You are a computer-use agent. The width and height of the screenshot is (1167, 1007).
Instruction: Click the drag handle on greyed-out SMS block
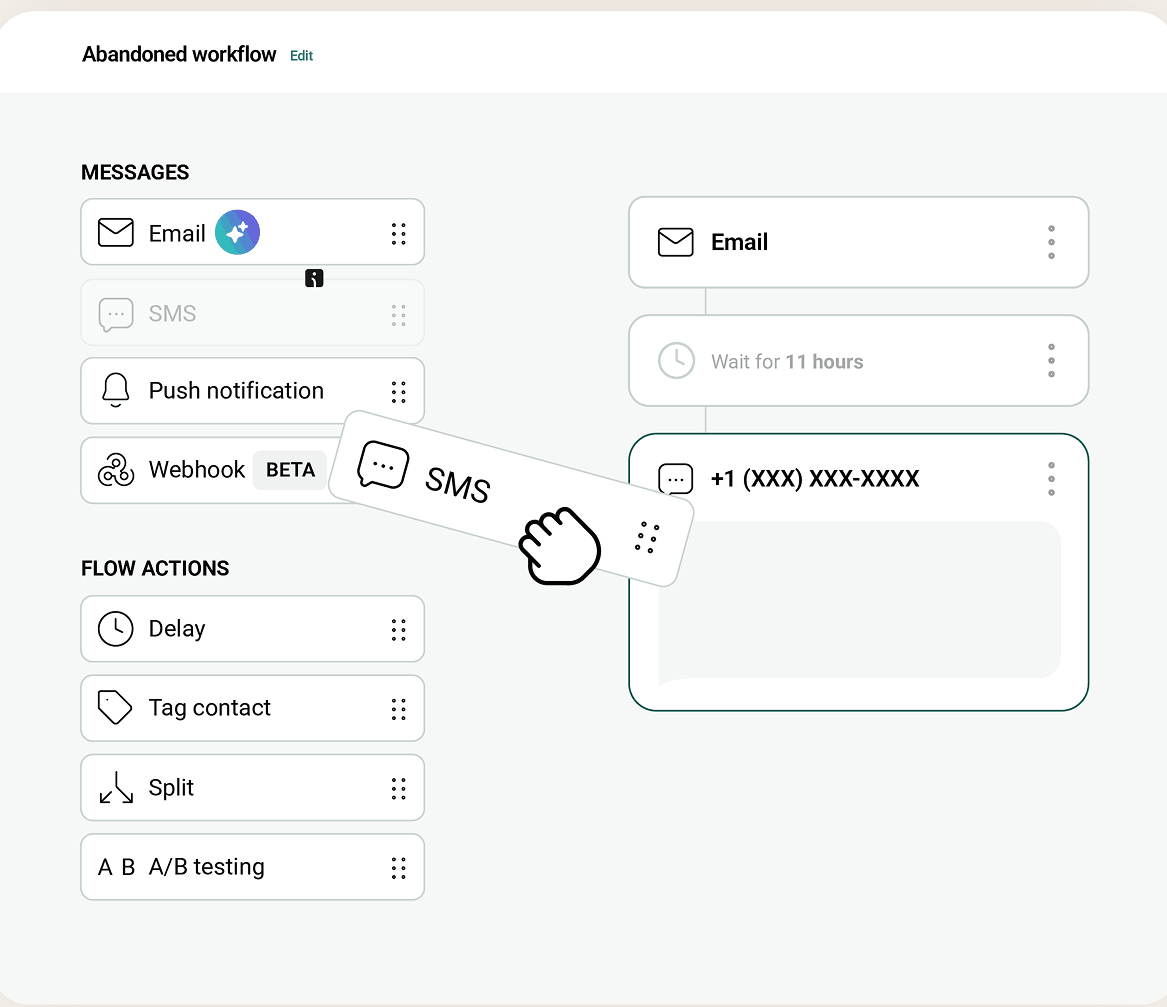click(x=399, y=315)
